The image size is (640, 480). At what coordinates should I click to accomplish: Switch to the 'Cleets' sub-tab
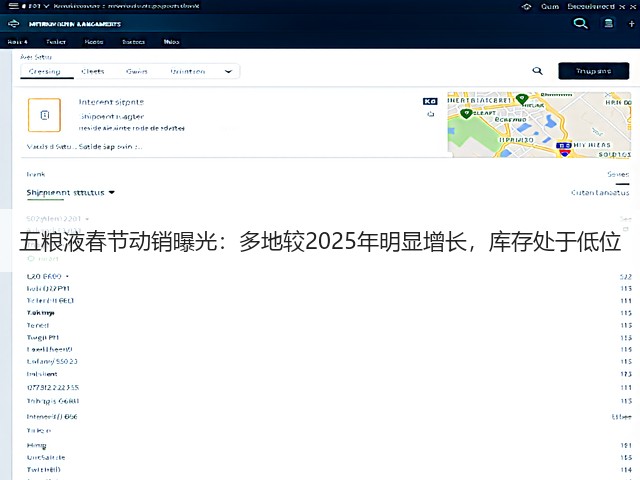(x=93, y=71)
